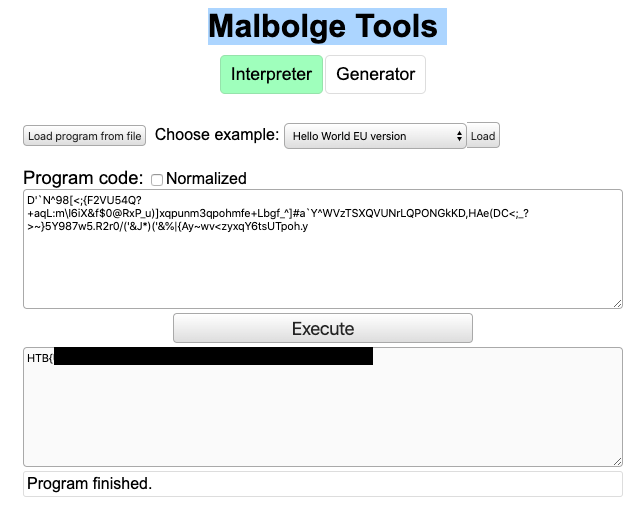The width and height of the screenshot is (641, 509).
Task: Click the Normalized label text
Action: (x=205, y=179)
